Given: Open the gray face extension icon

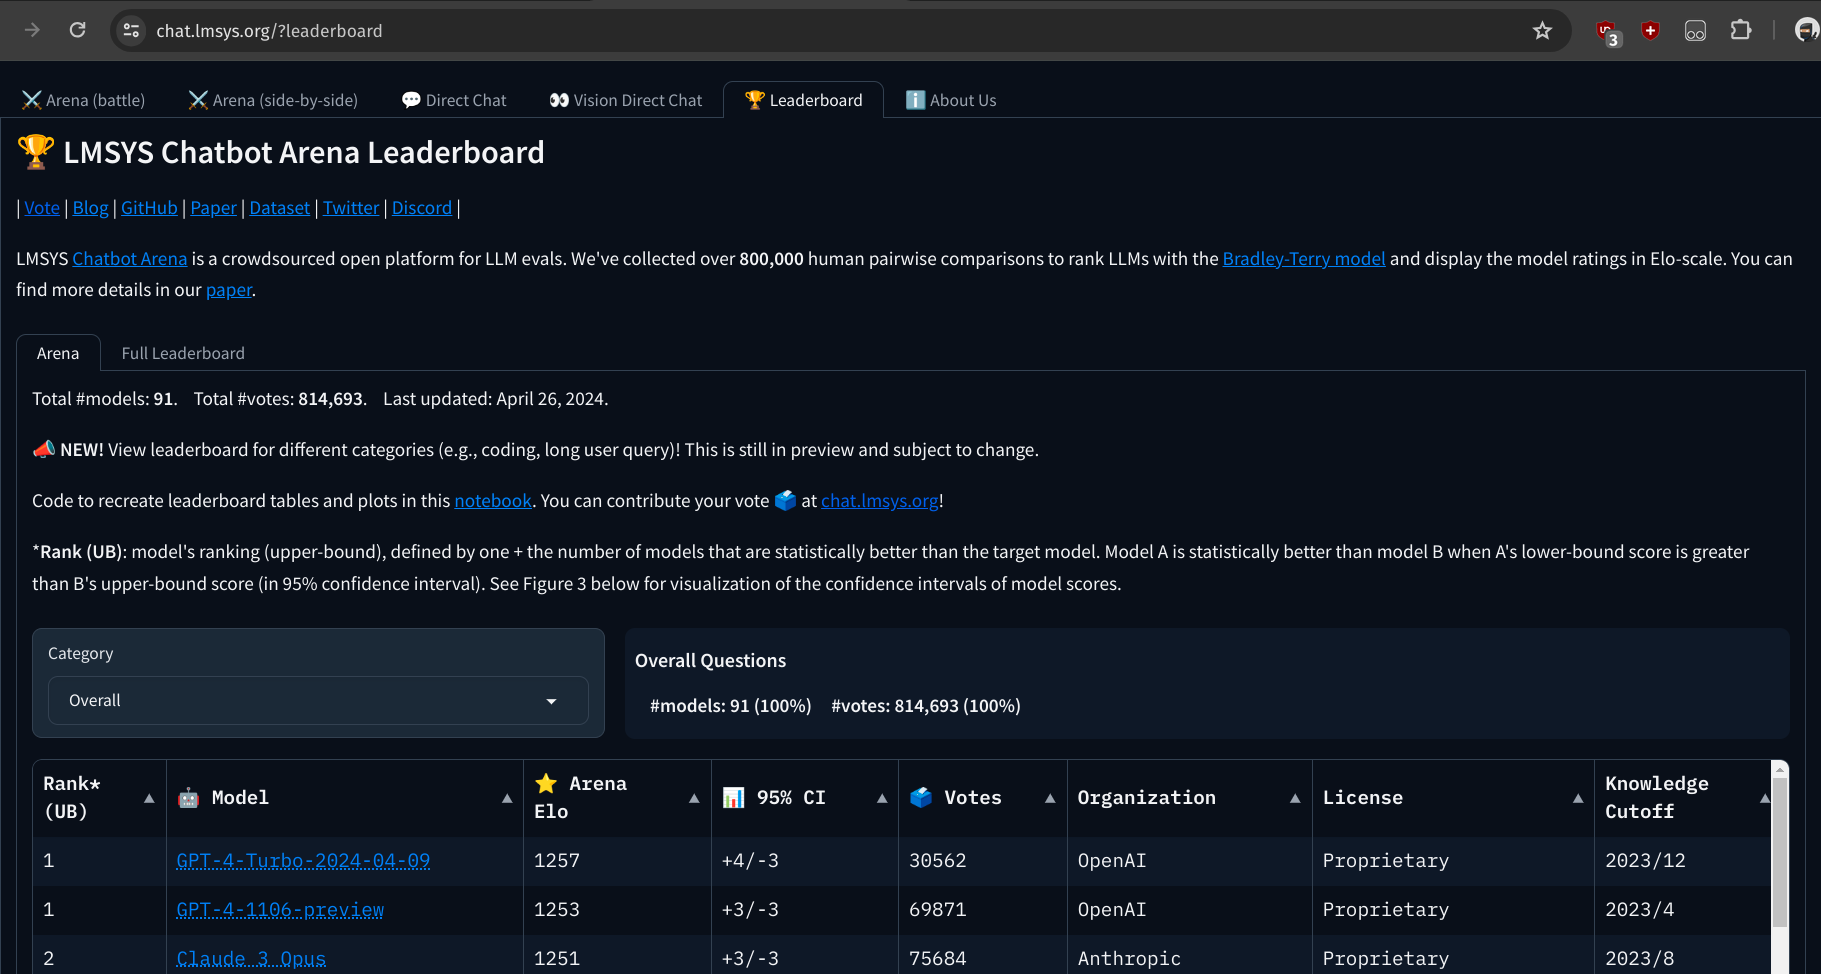Looking at the screenshot, I should pyautogui.click(x=1695, y=31).
